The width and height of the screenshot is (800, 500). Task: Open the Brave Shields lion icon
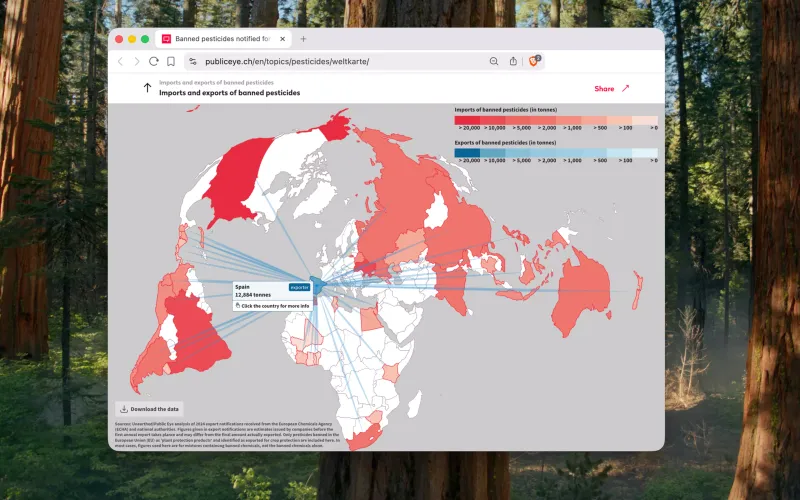[534, 61]
